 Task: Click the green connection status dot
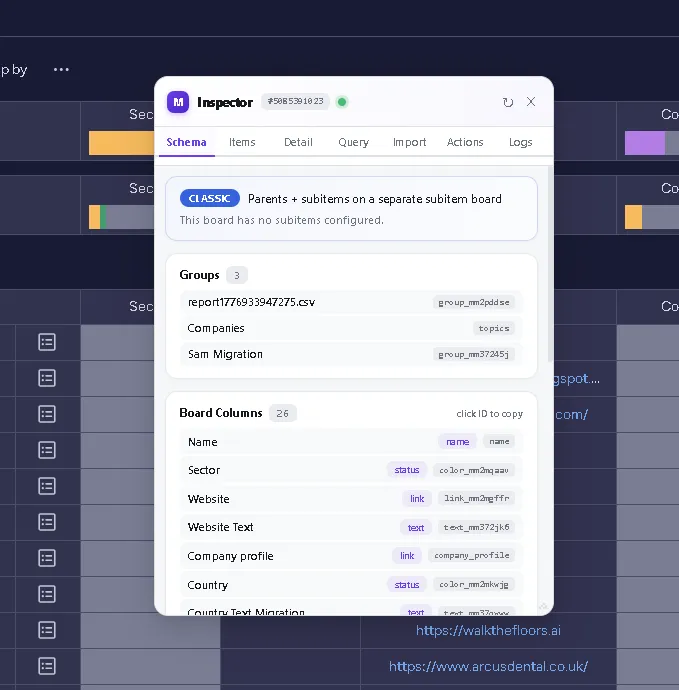pos(341,102)
